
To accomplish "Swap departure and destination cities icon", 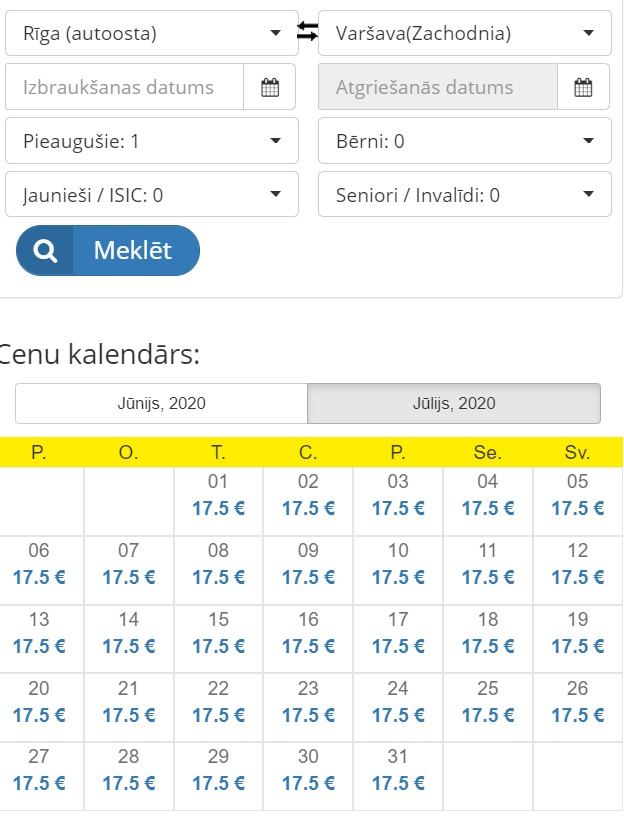I will click(x=308, y=31).
